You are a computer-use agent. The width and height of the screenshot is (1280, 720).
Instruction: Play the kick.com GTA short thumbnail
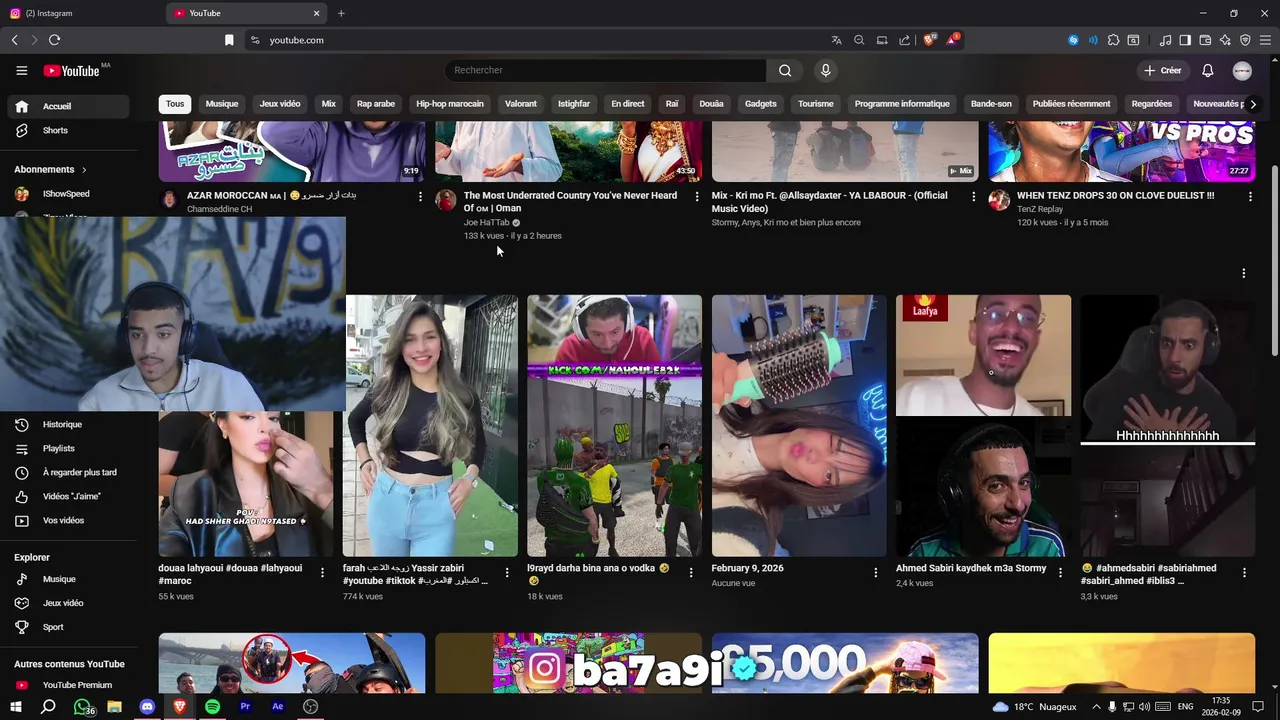[x=614, y=425]
